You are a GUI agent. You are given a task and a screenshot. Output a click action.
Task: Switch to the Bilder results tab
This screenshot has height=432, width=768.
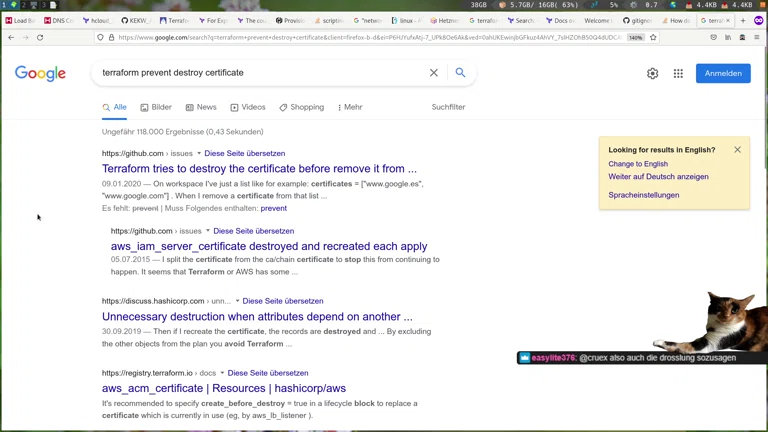coord(156,107)
